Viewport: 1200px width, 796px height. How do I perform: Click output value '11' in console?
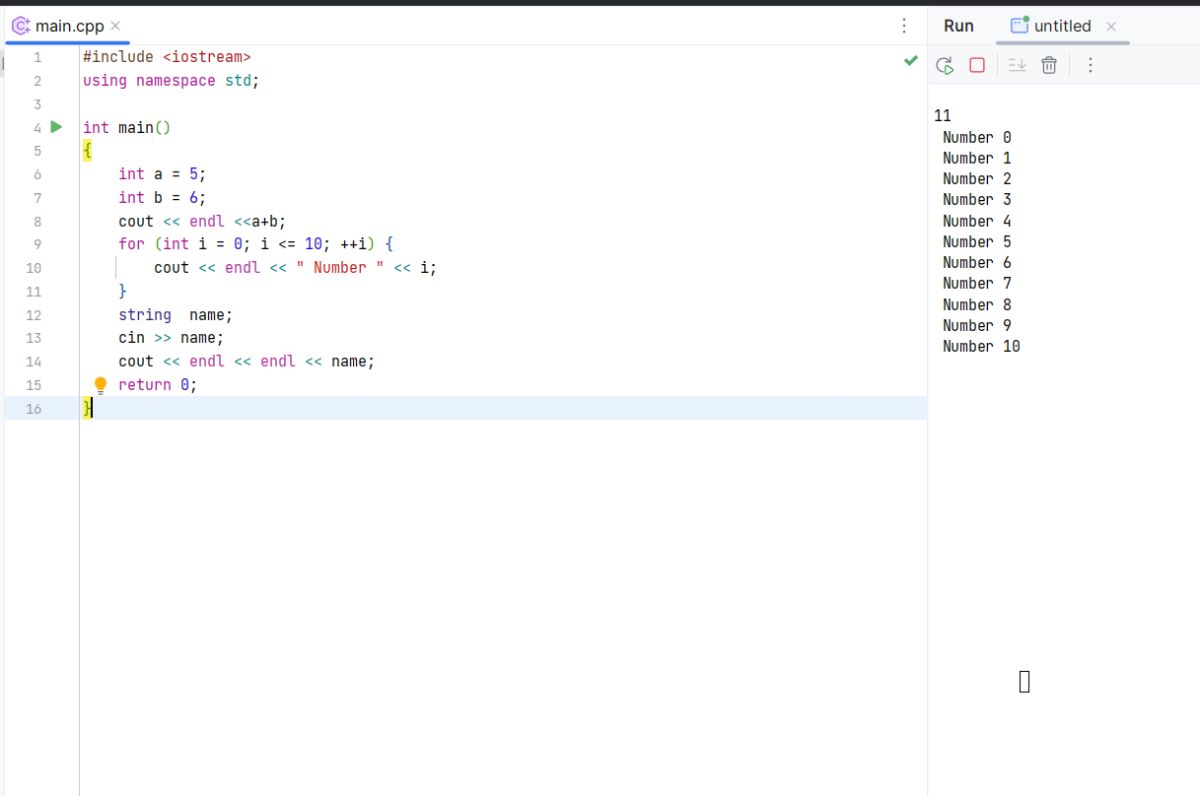tap(942, 116)
